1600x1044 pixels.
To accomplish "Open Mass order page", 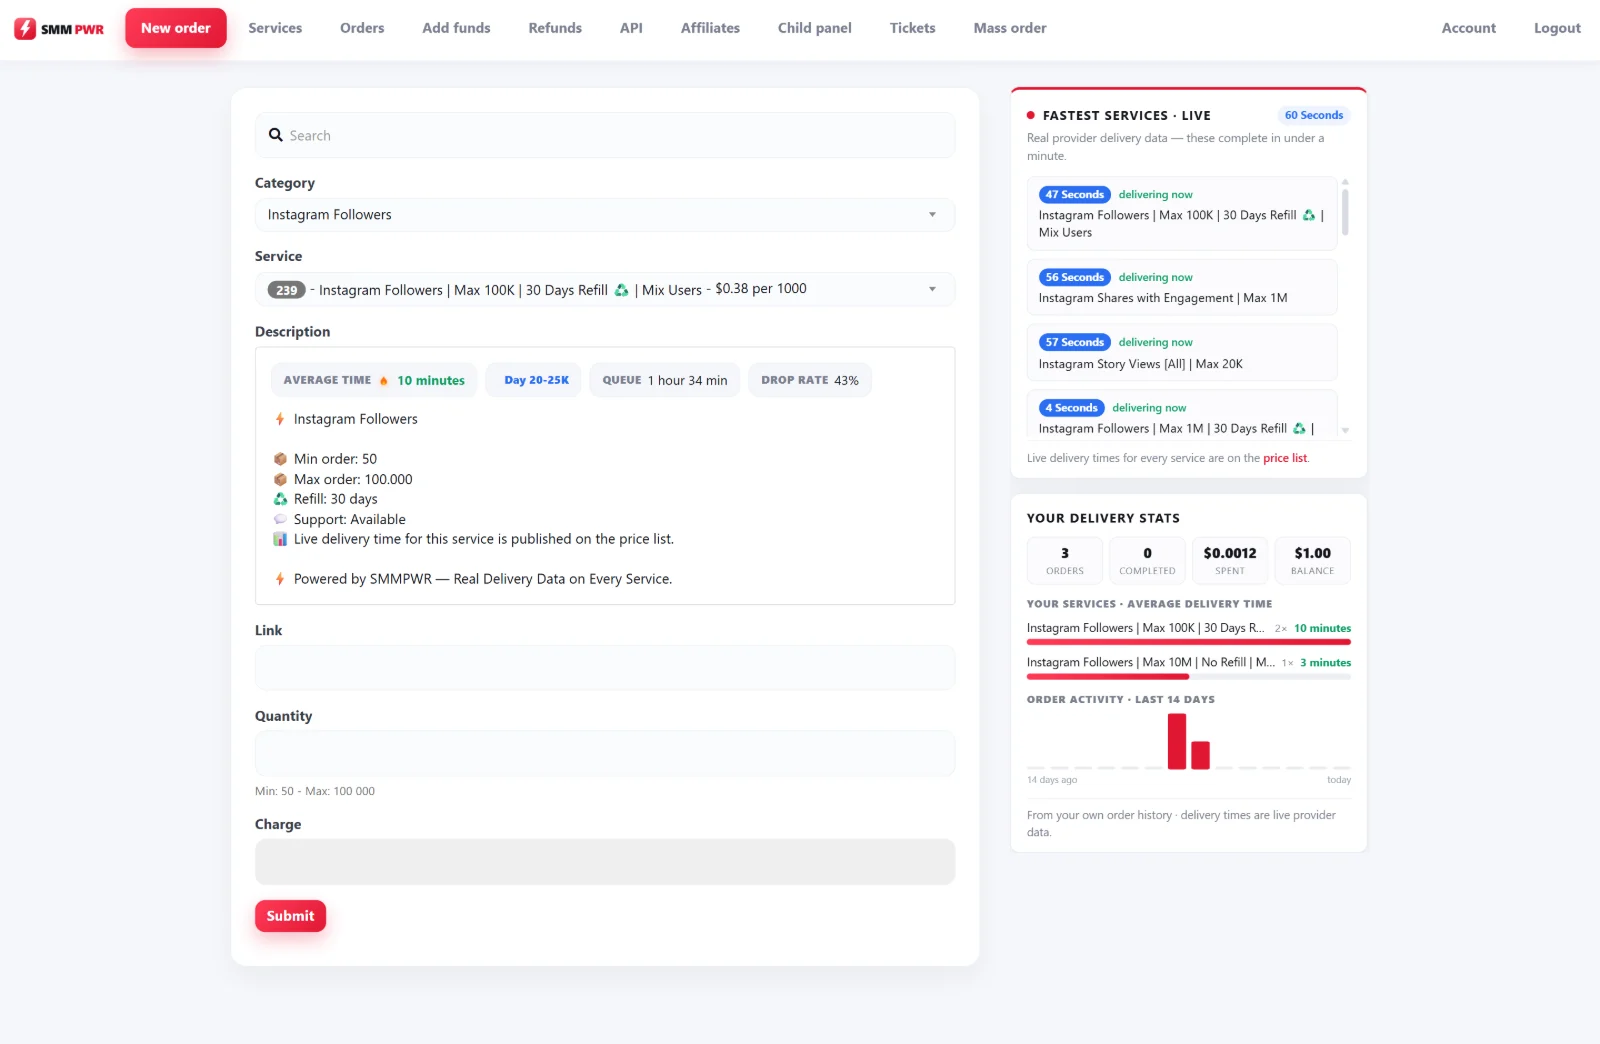I will point(1010,28).
